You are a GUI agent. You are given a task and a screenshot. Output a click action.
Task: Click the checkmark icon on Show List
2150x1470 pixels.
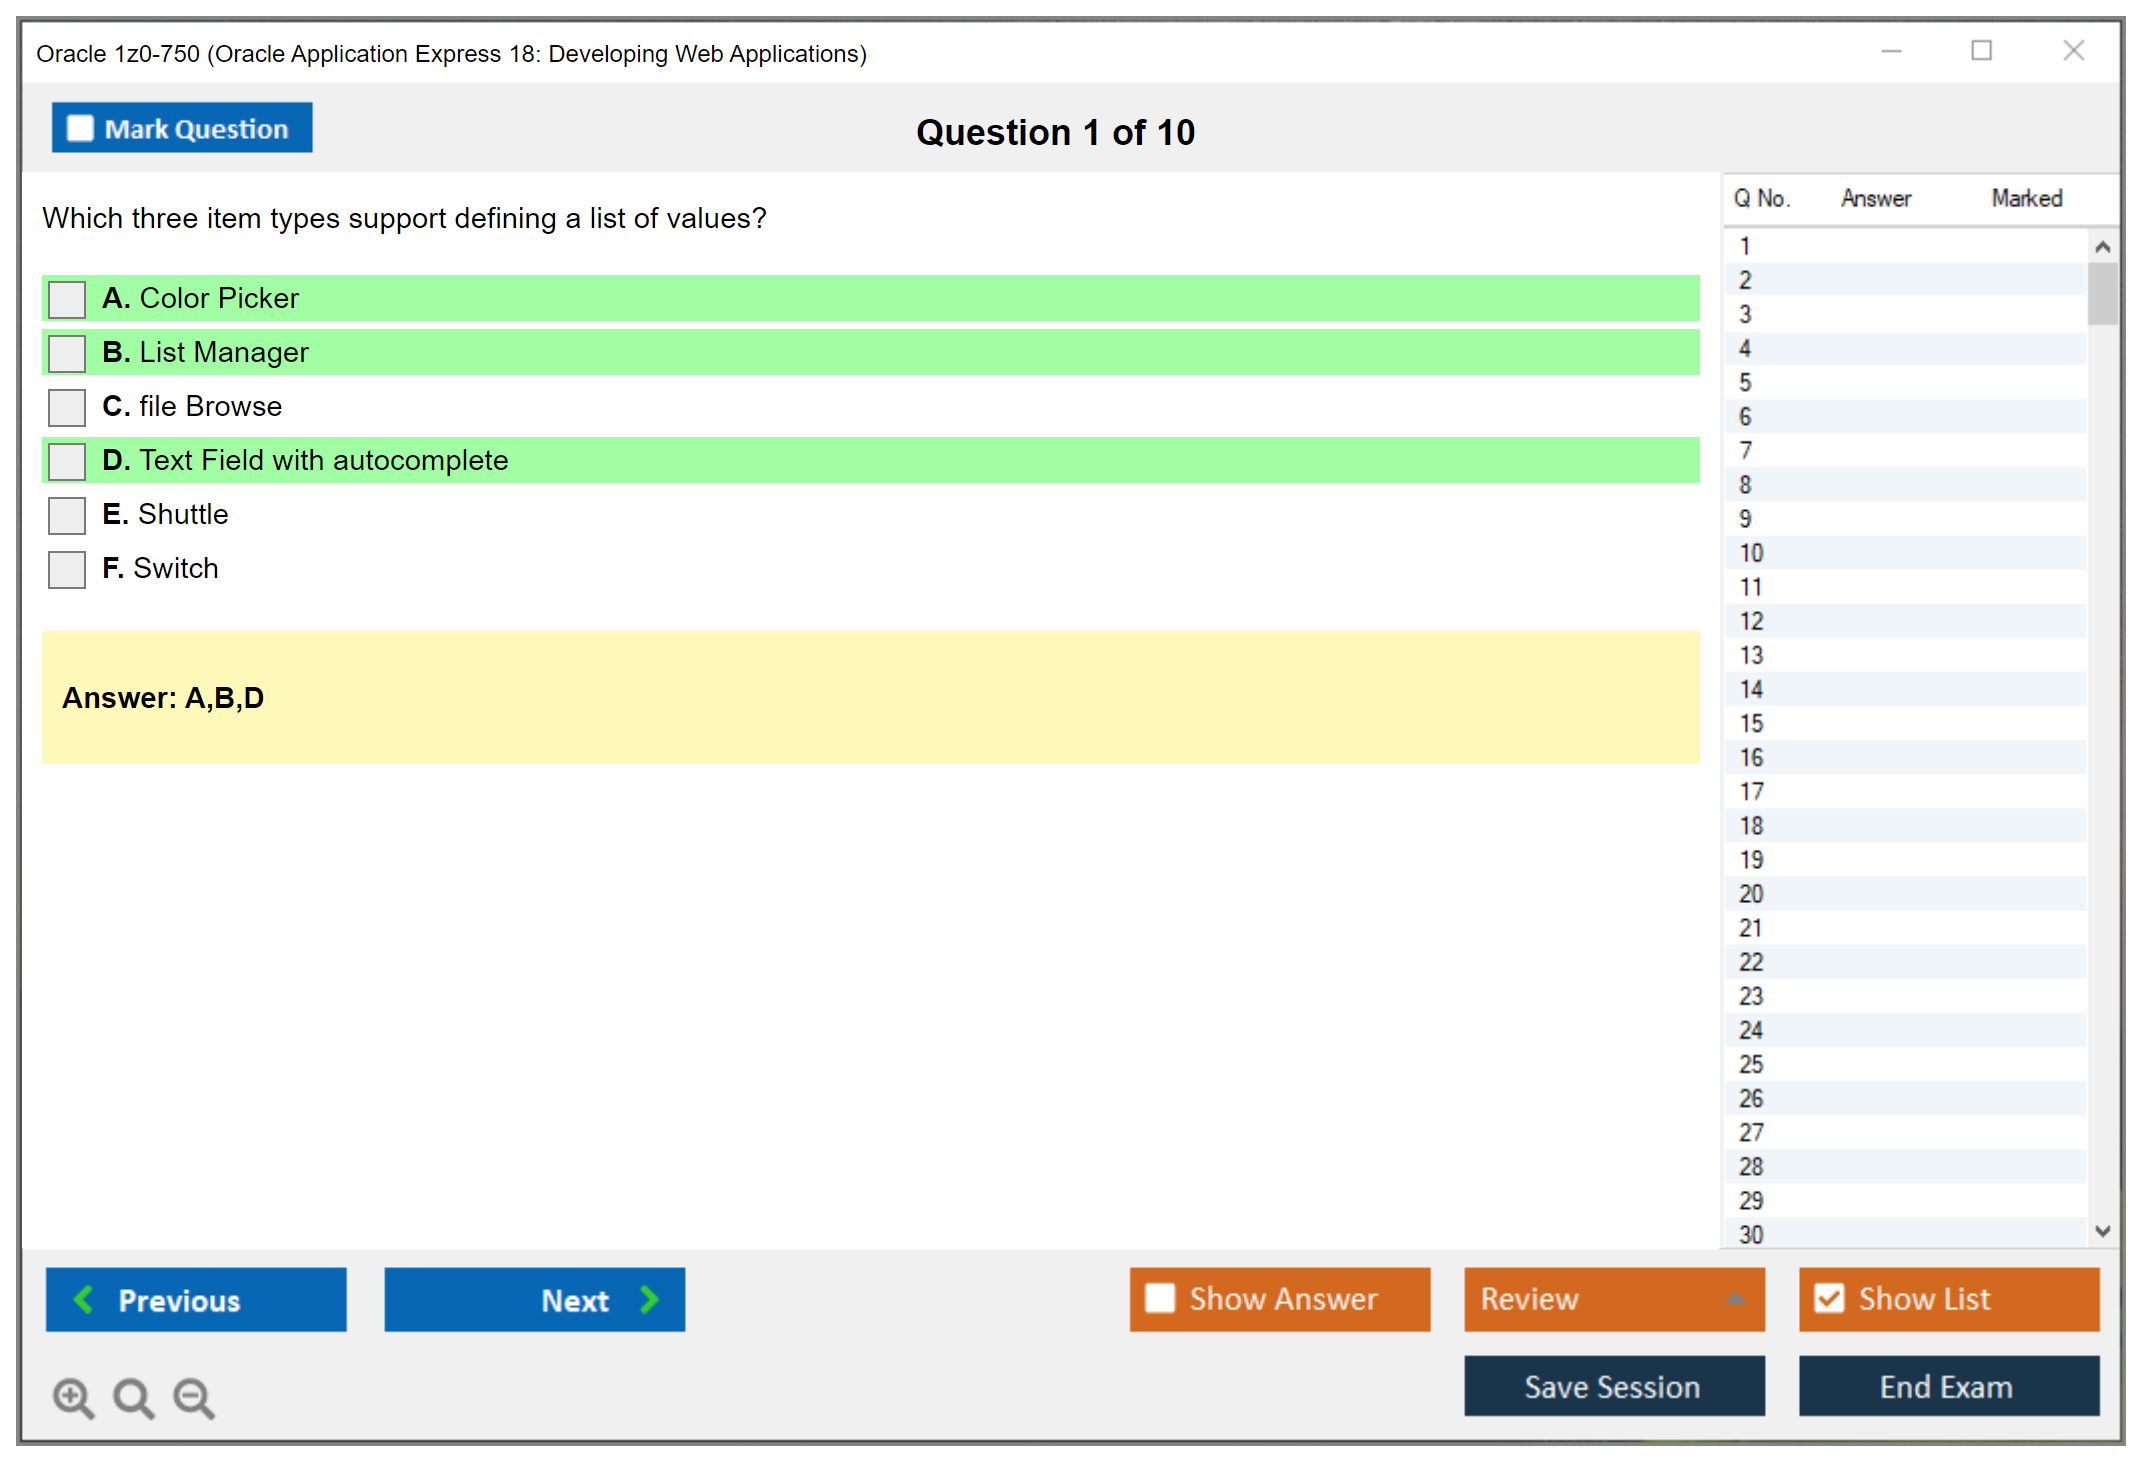point(1830,1298)
